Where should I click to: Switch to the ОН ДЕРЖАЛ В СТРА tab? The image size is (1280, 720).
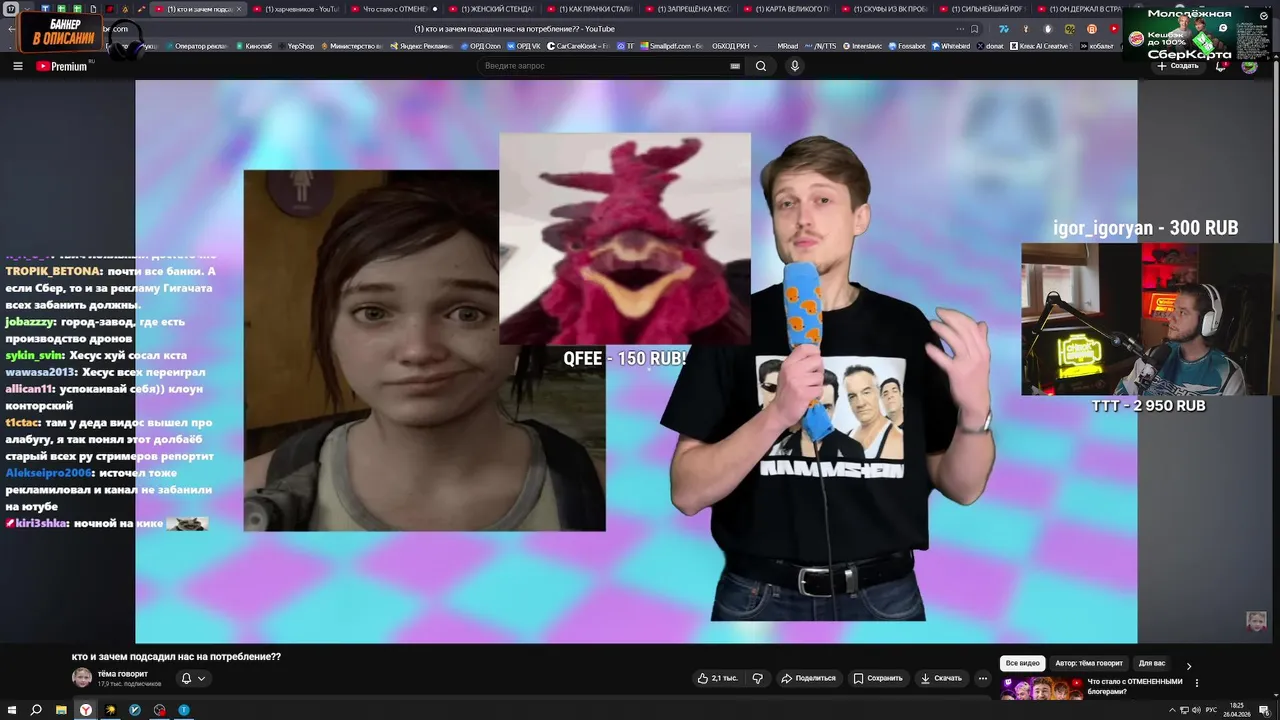click(1080, 9)
